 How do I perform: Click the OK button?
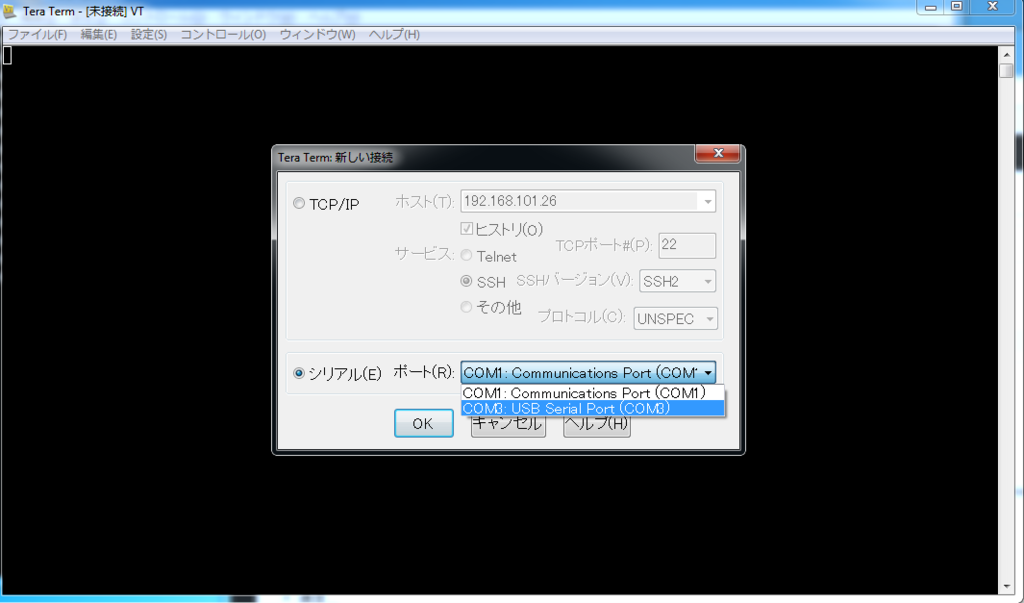coord(423,423)
